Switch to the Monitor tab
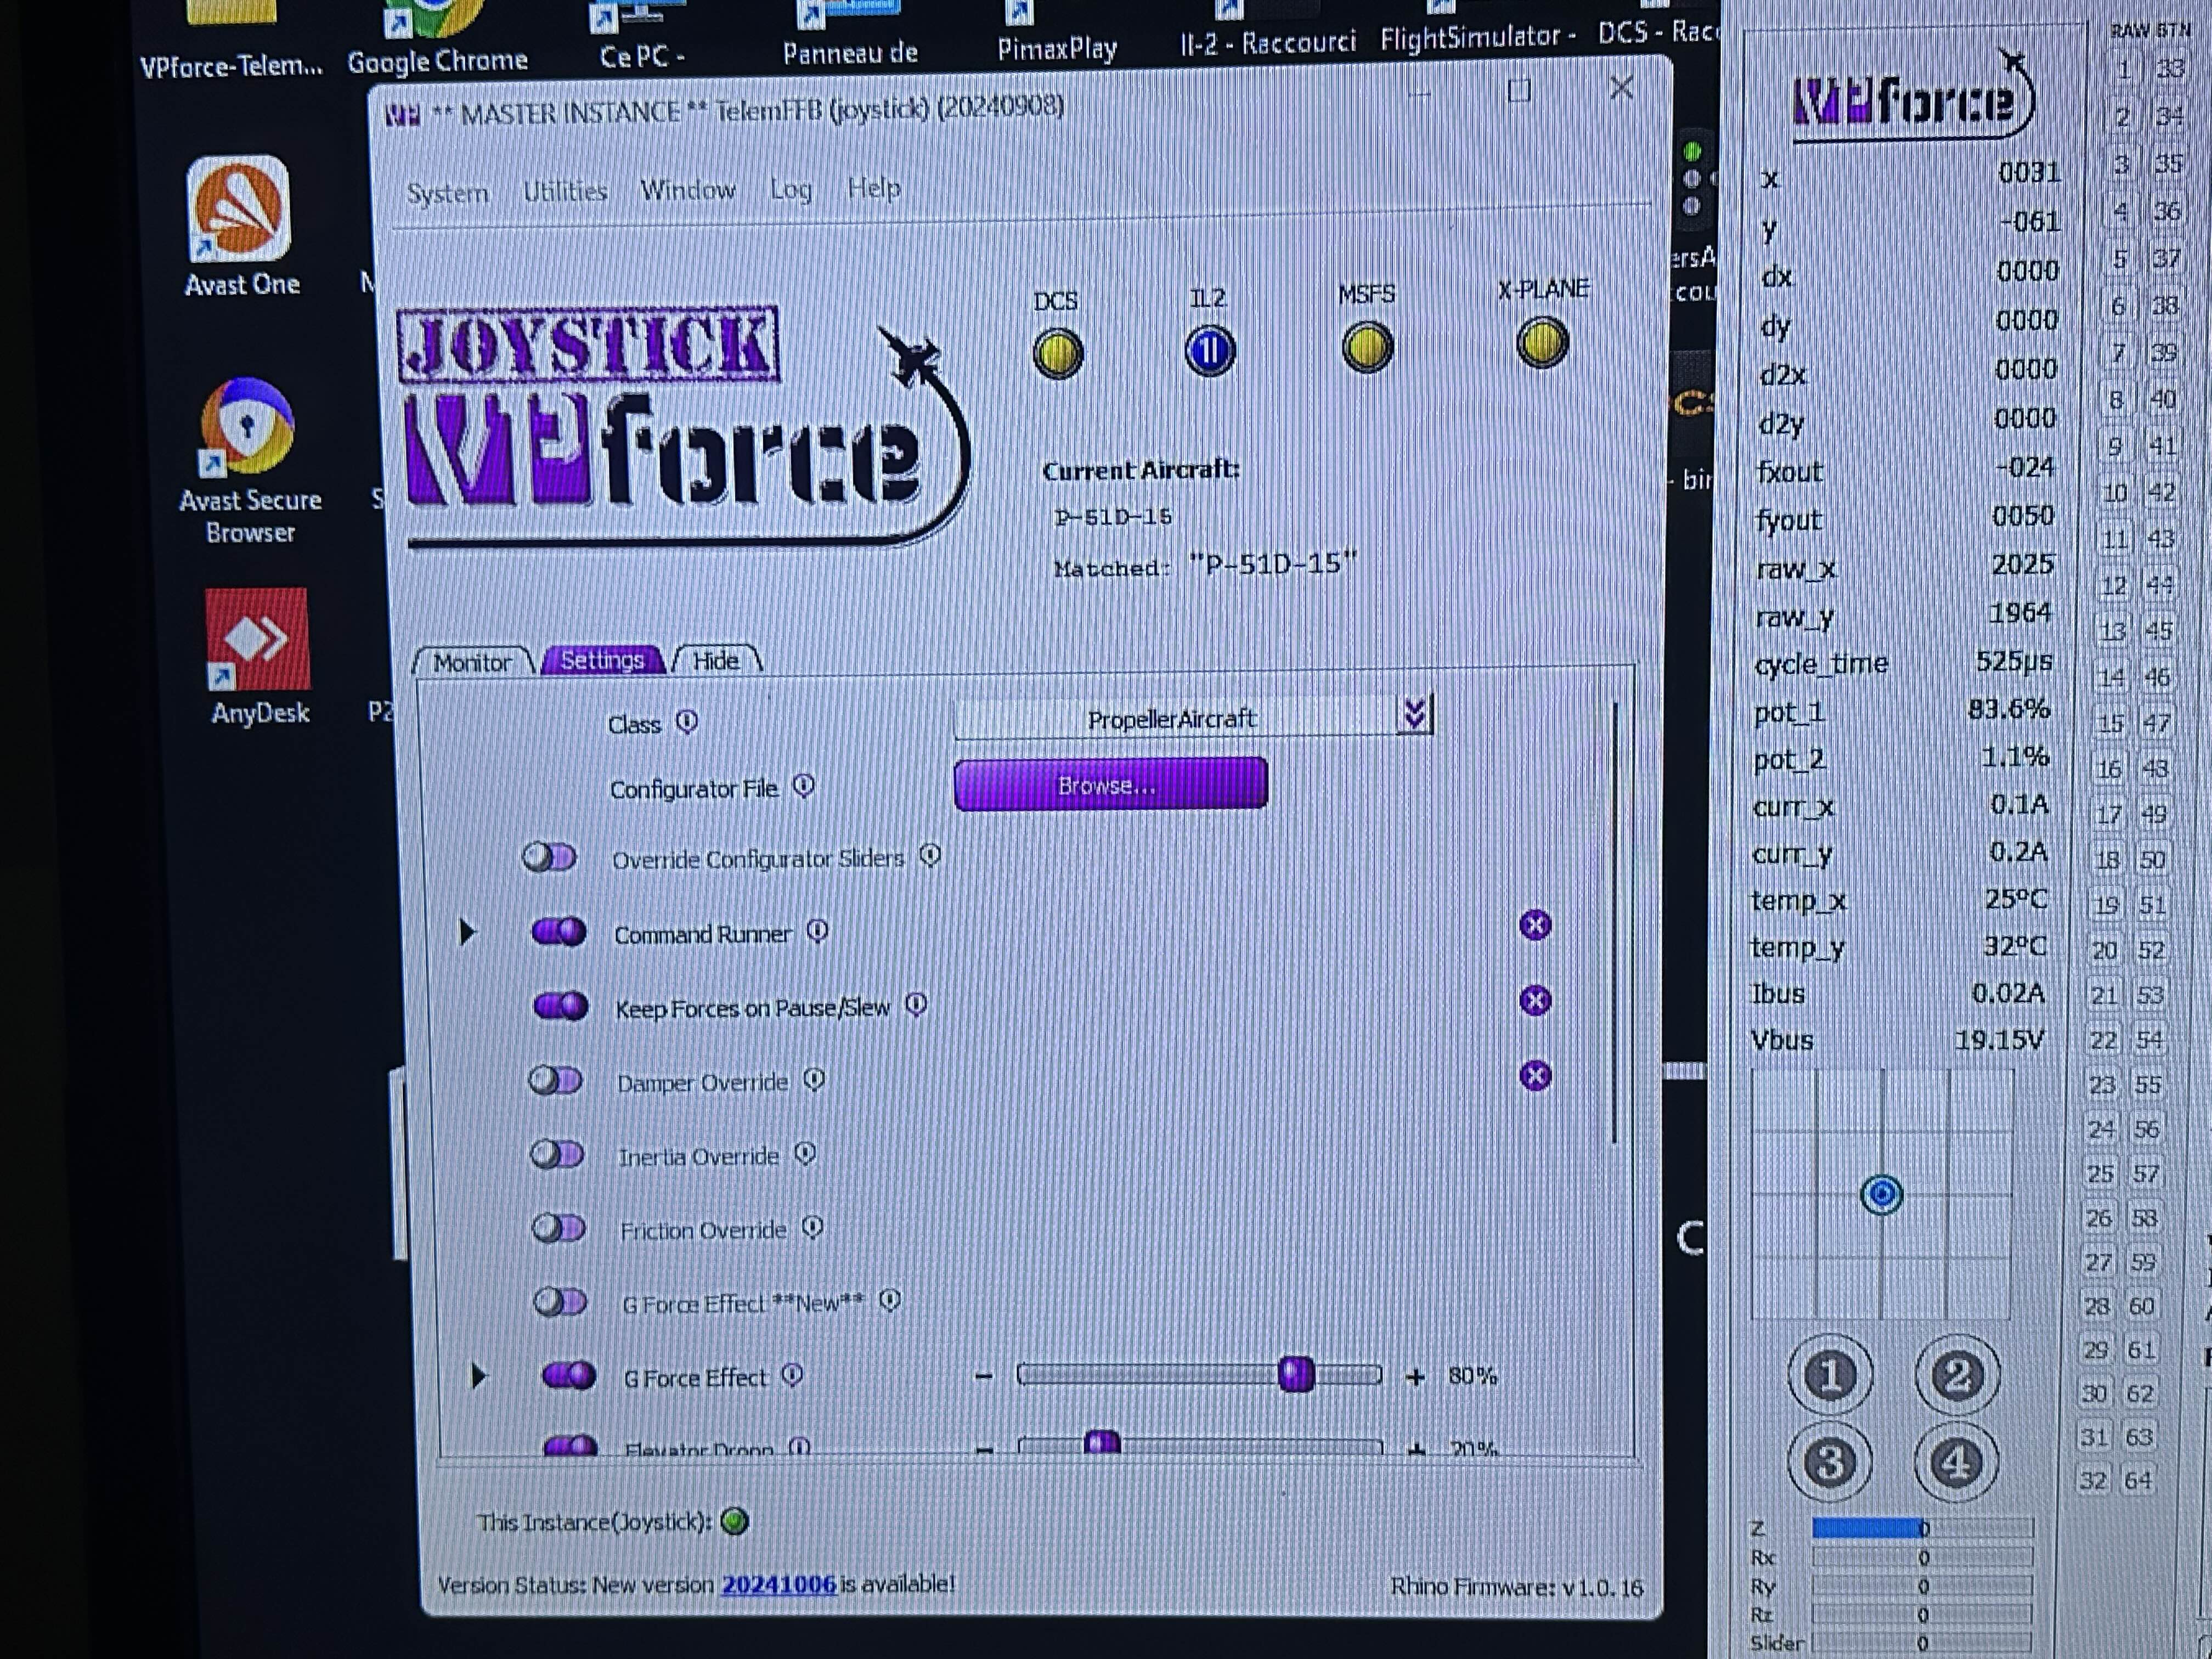 click(x=472, y=662)
